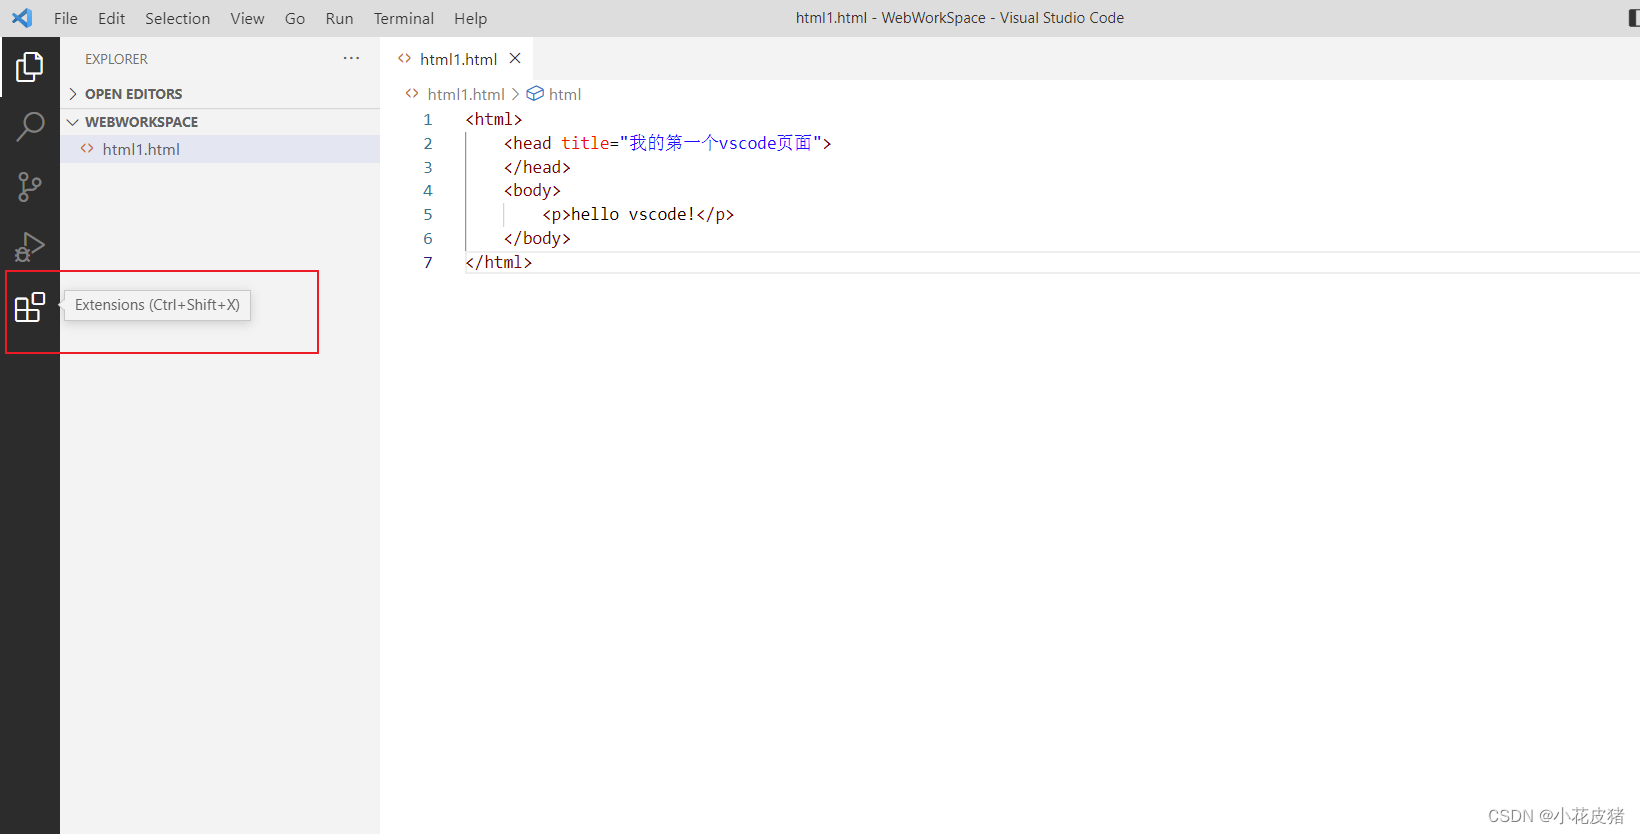
Task: Open the Help menu
Action: tap(470, 18)
